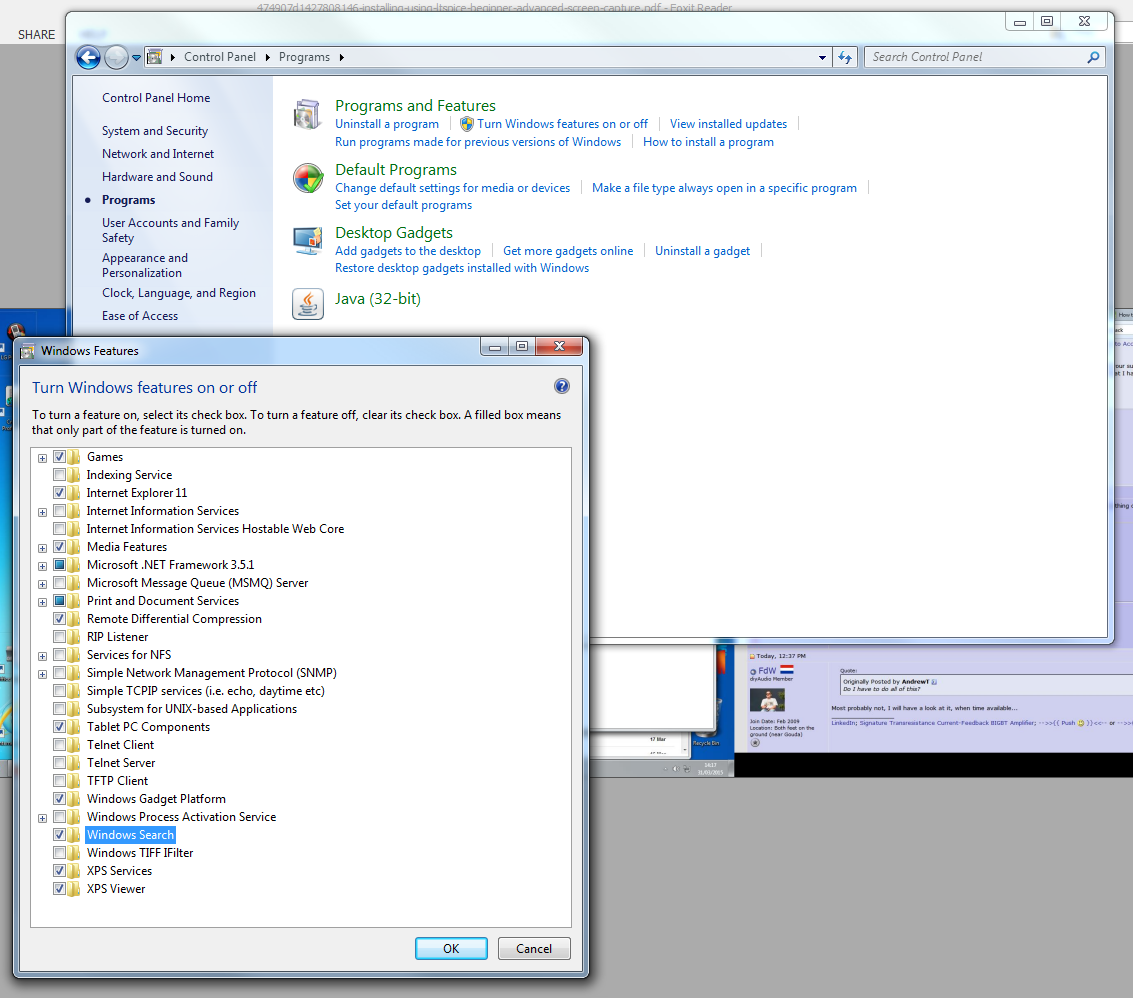Expand the Microsoft .NET Framework 3.5.1 node
1133x998 pixels.
pos(43,566)
